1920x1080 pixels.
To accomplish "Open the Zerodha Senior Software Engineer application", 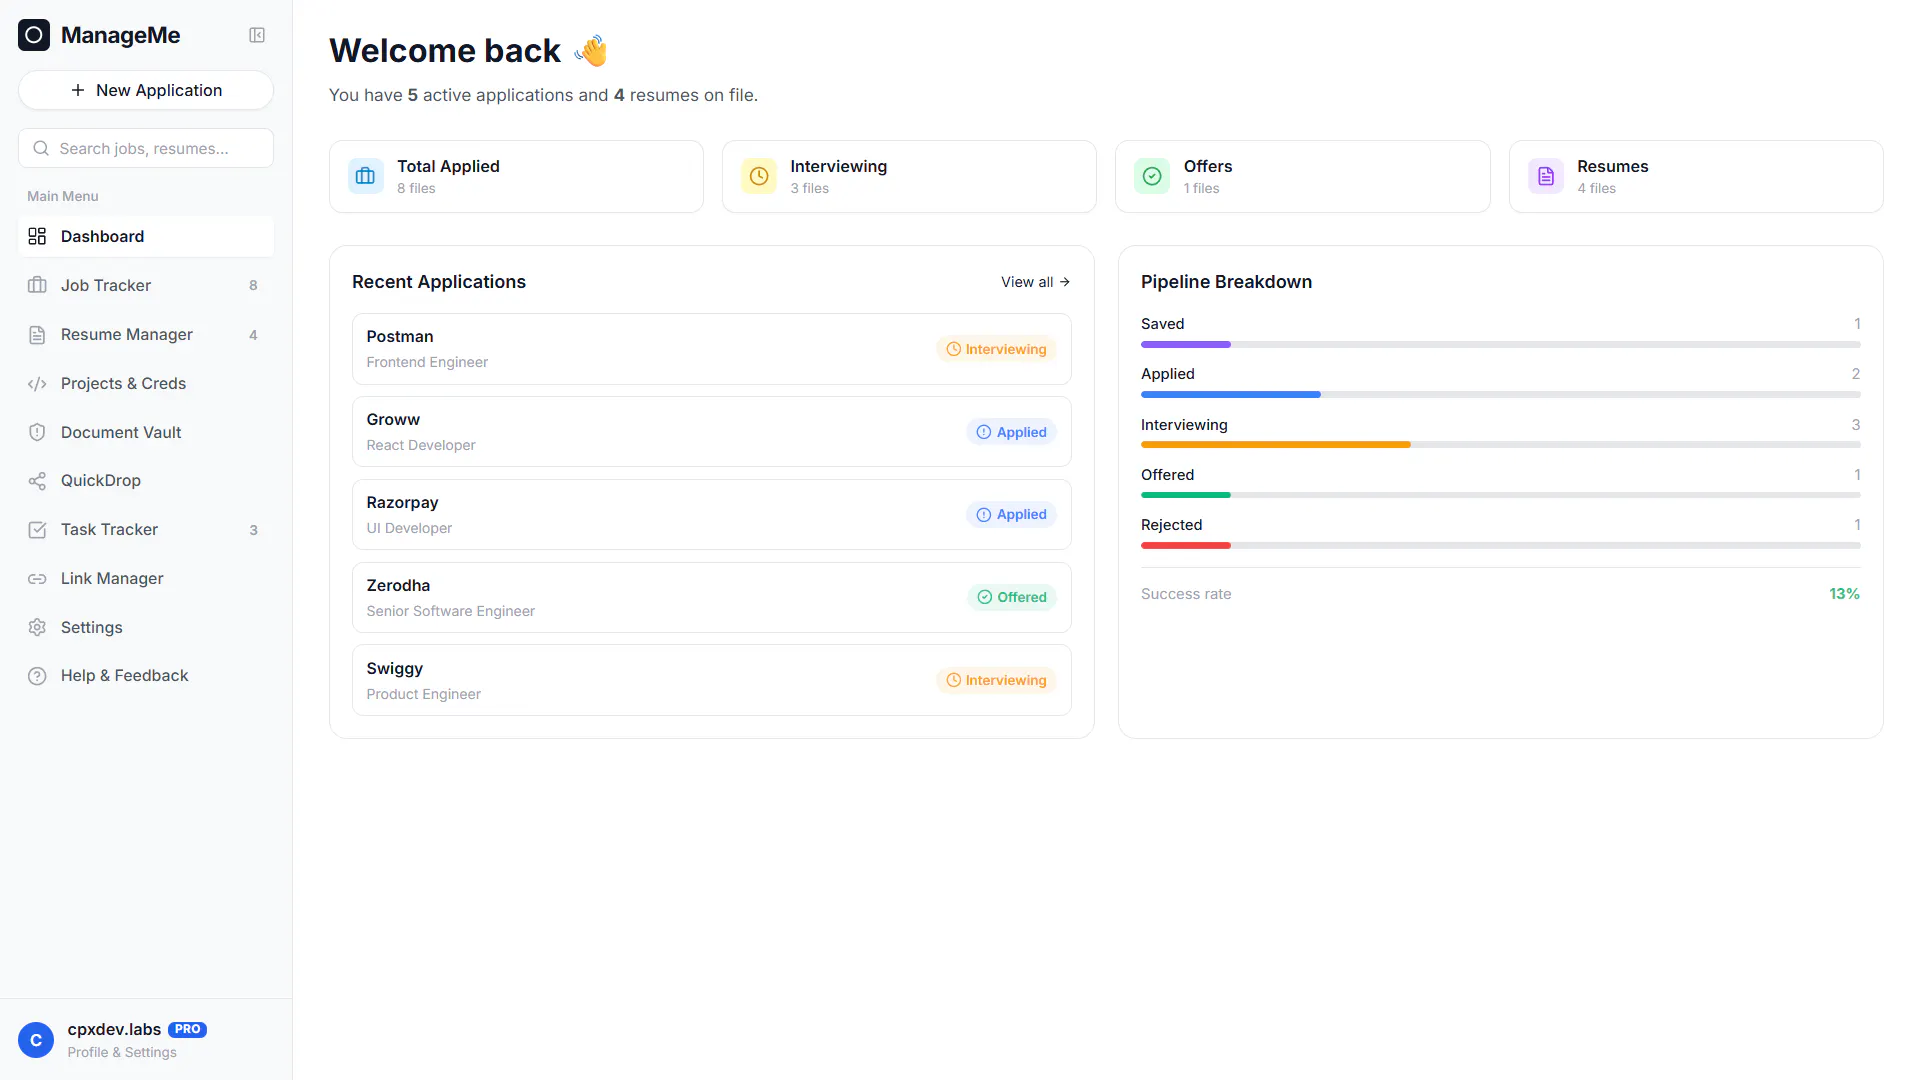I will pos(711,598).
